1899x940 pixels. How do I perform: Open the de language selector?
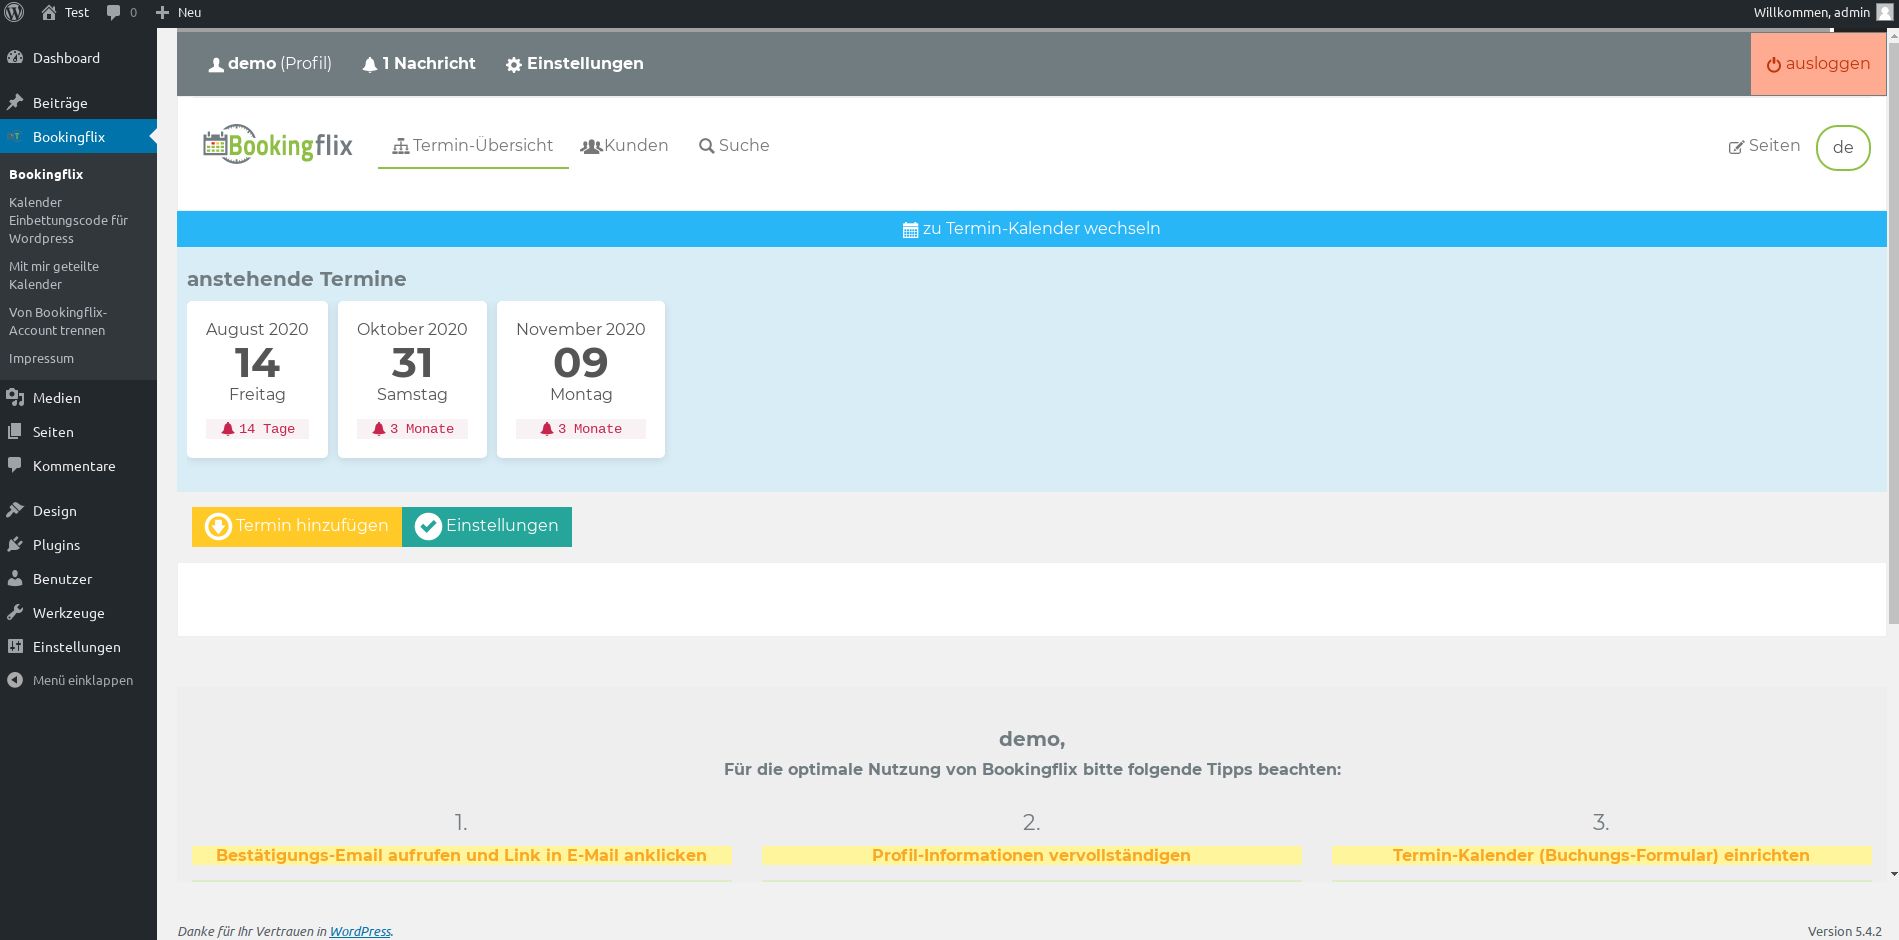tap(1843, 147)
